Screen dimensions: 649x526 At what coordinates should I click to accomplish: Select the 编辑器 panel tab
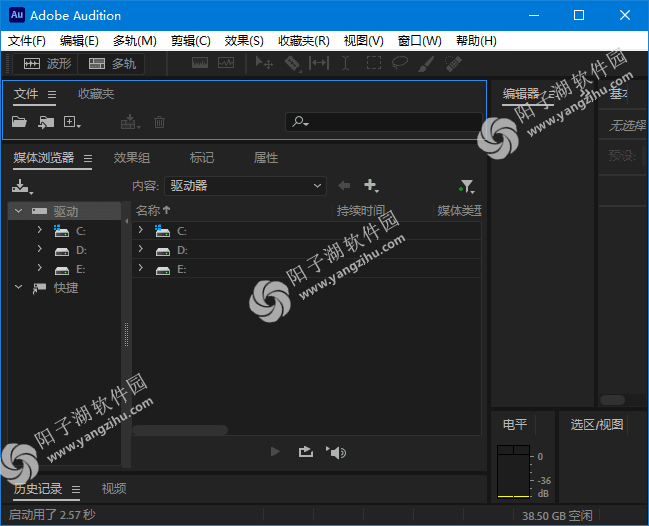(x=521, y=94)
